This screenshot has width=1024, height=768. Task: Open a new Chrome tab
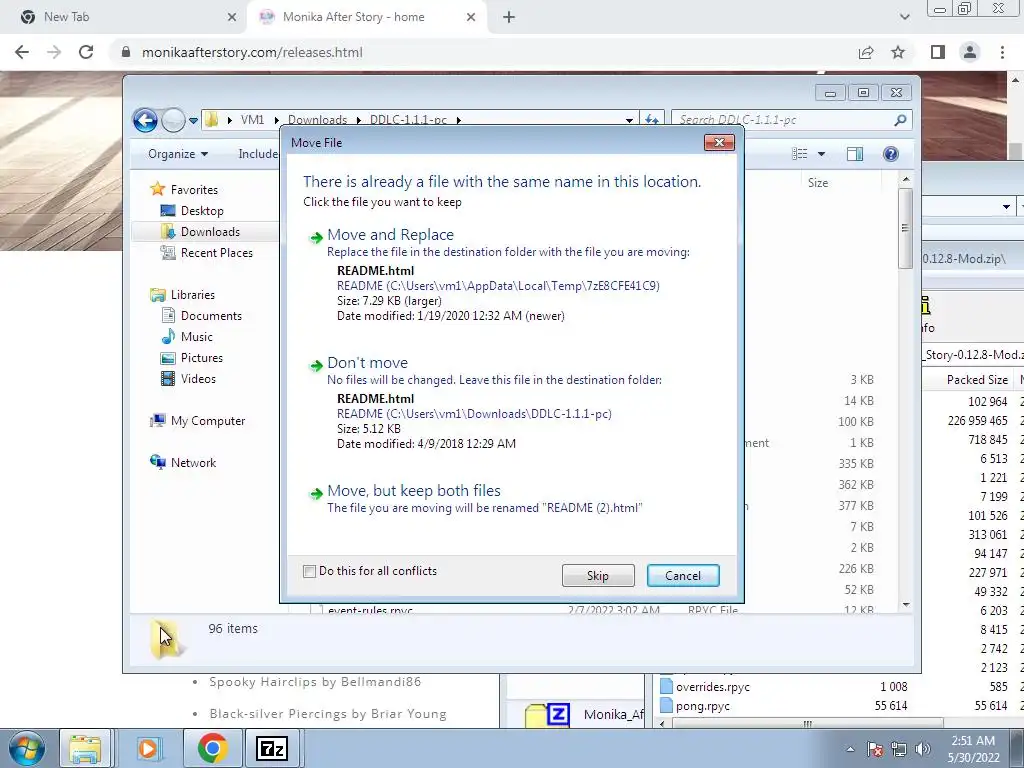coord(509,17)
